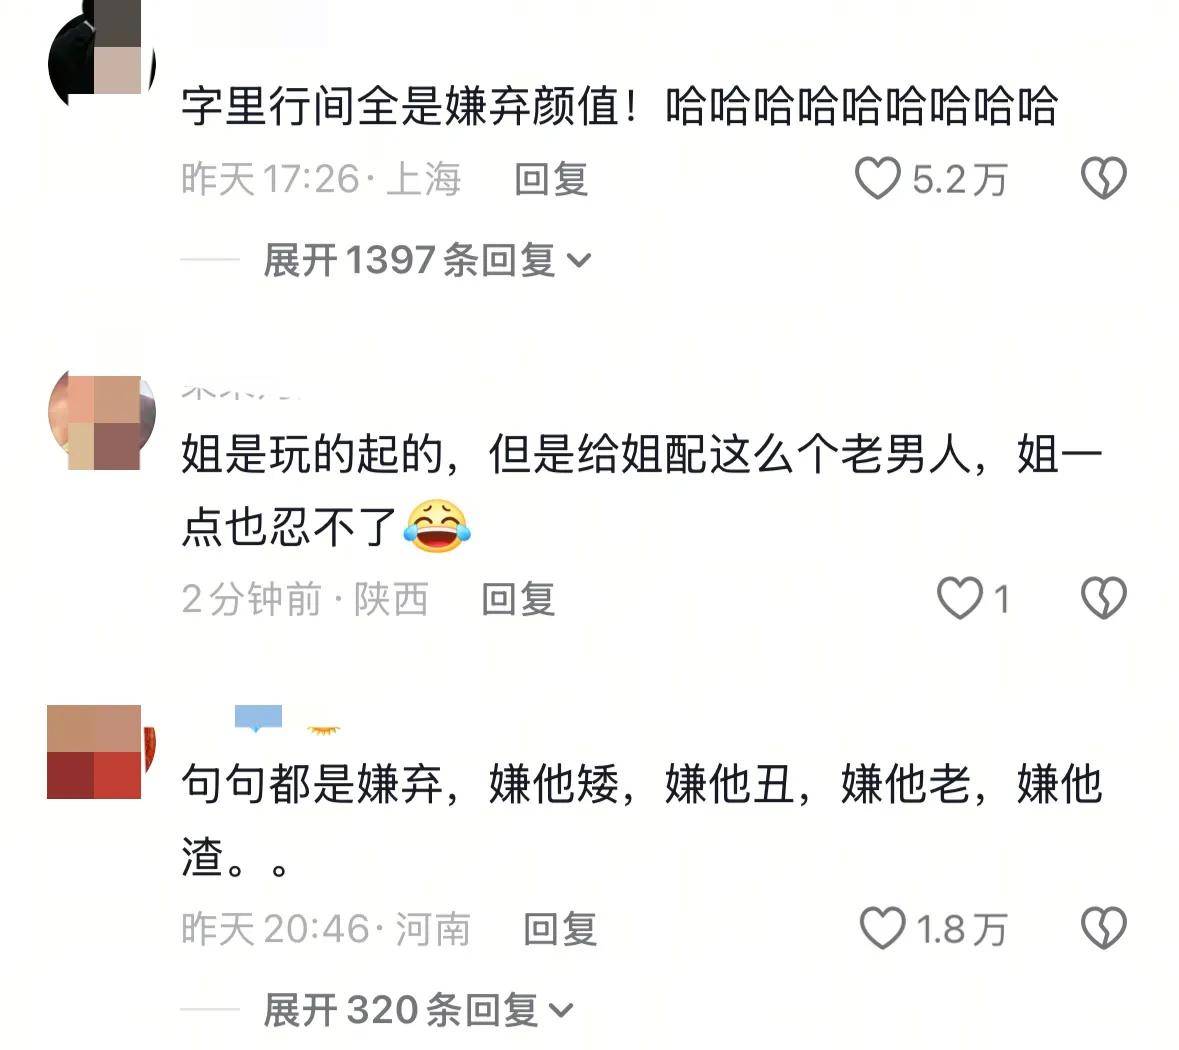This screenshot has height=1050, width=1179.
Task: Tap the blue badge beside third username
Action: (258, 718)
